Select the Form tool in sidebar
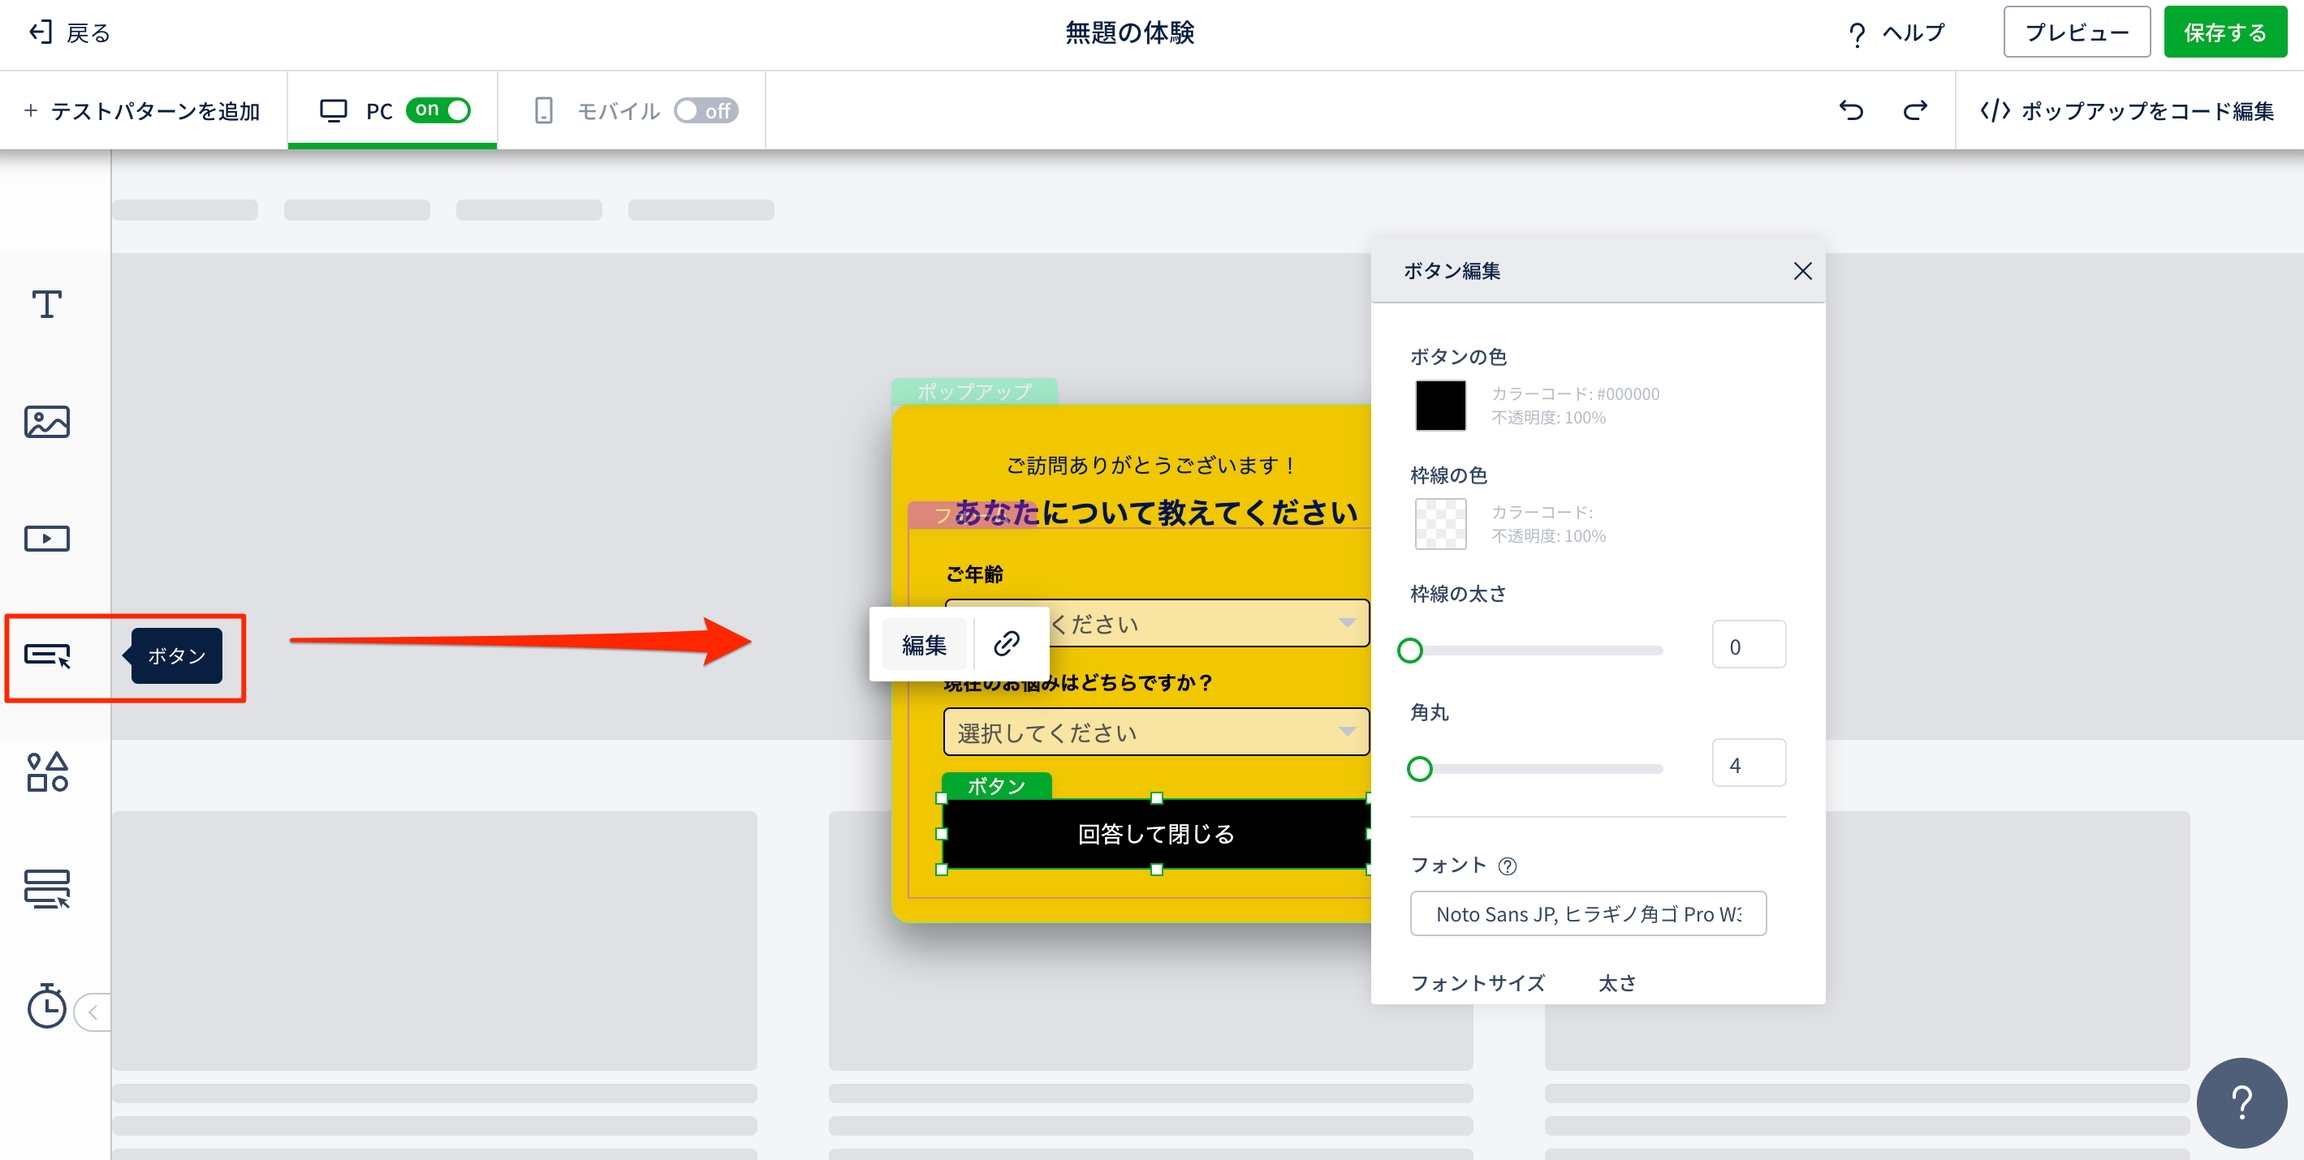The width and height of the screenshot is (2304, 1160). click(47, 889)
